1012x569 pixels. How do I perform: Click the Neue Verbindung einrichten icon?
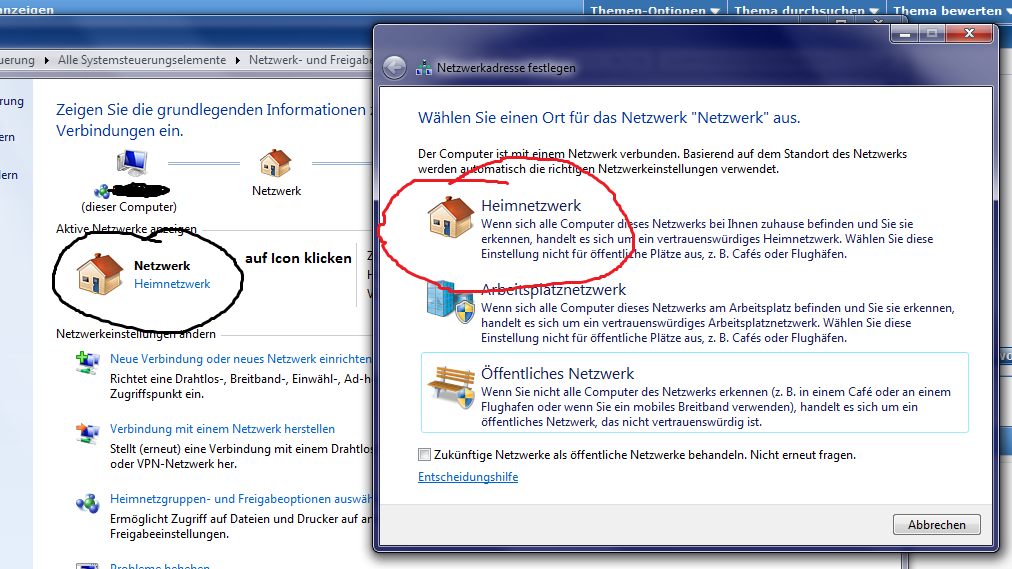[x=88, y=363]
